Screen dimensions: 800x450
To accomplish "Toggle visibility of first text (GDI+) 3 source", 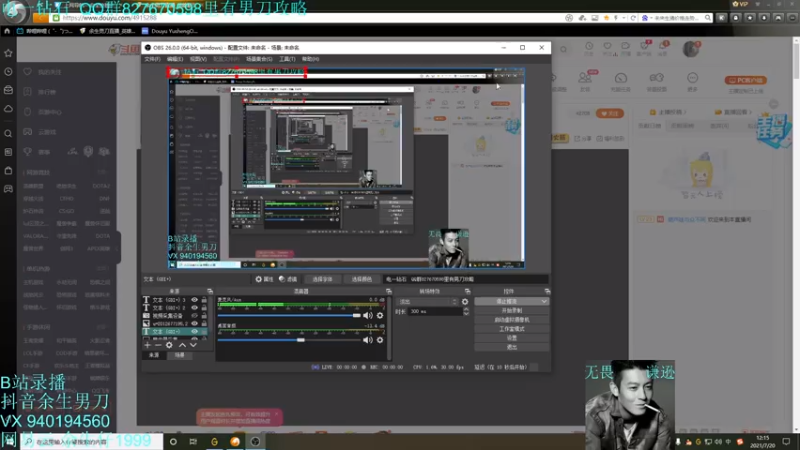I will pyautogui.click(x=194, y=300).
